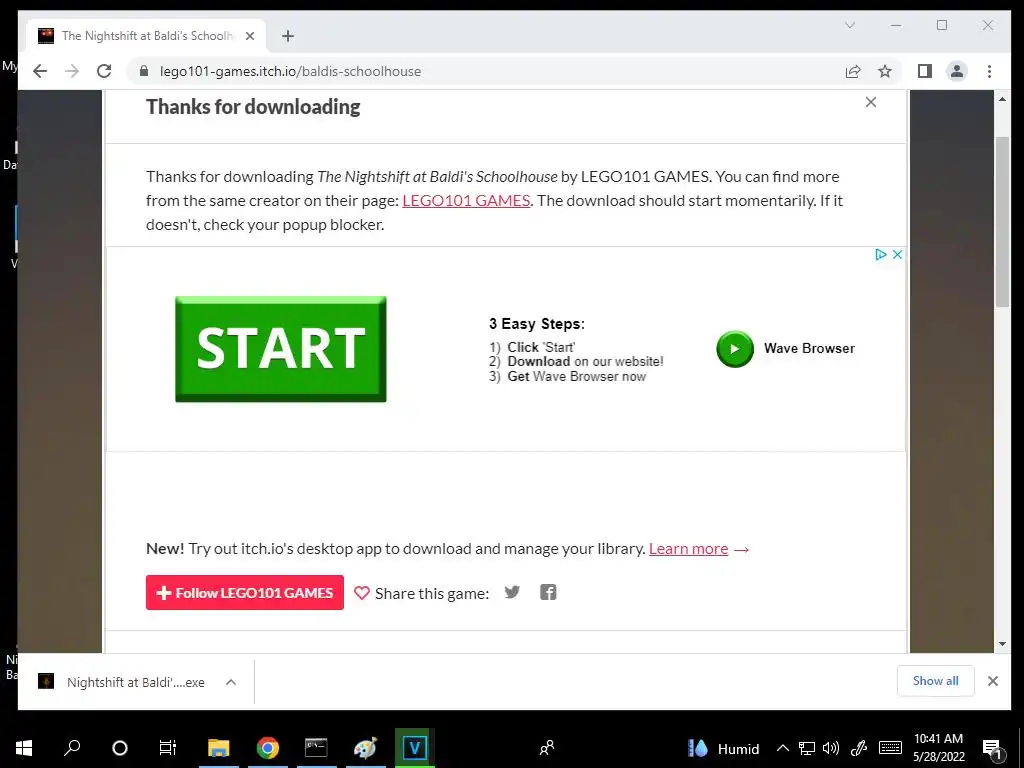The height and width of the screenshot is (768, 1024).
Task: Click Show all downloads
Action: (x=935, y=681)
